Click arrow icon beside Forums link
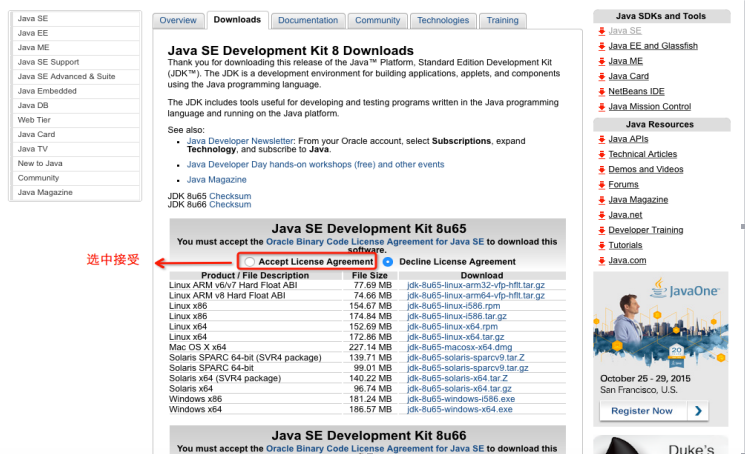 (x=602, y=185)
